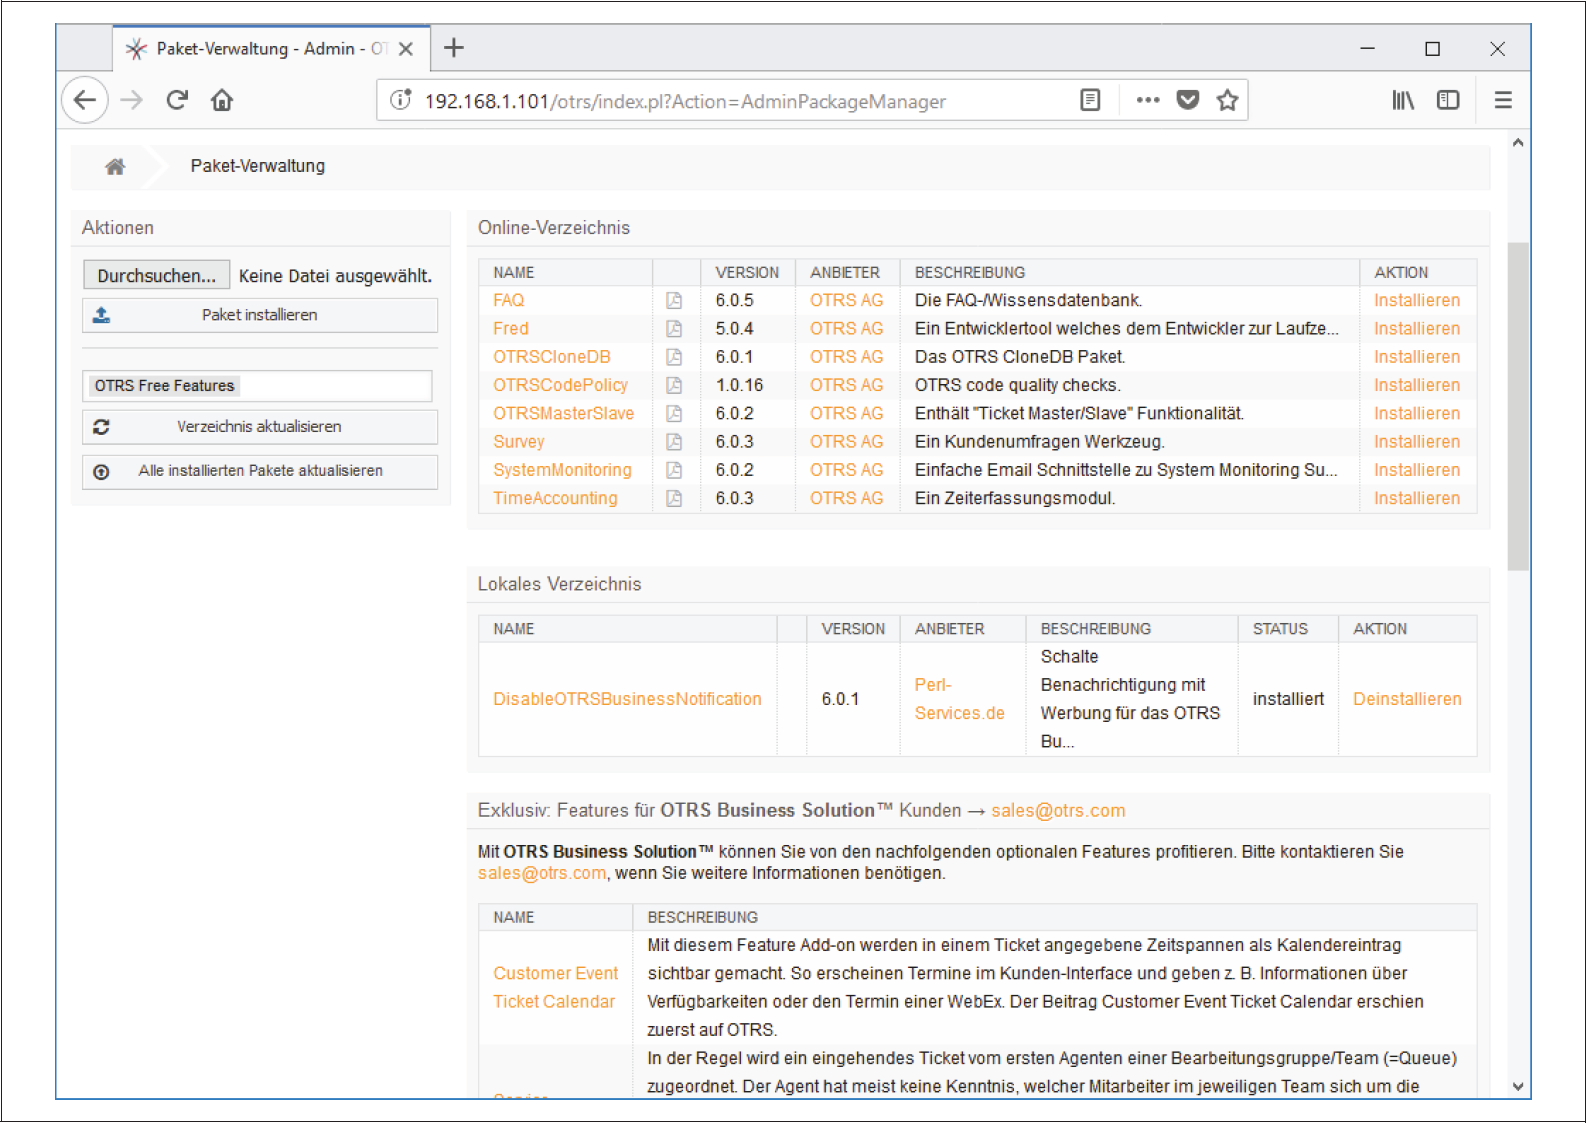Viewport: 1586px width, 1123px height.
Task: Open page actions three-dots menu
Action: [x=1148, y=100]
